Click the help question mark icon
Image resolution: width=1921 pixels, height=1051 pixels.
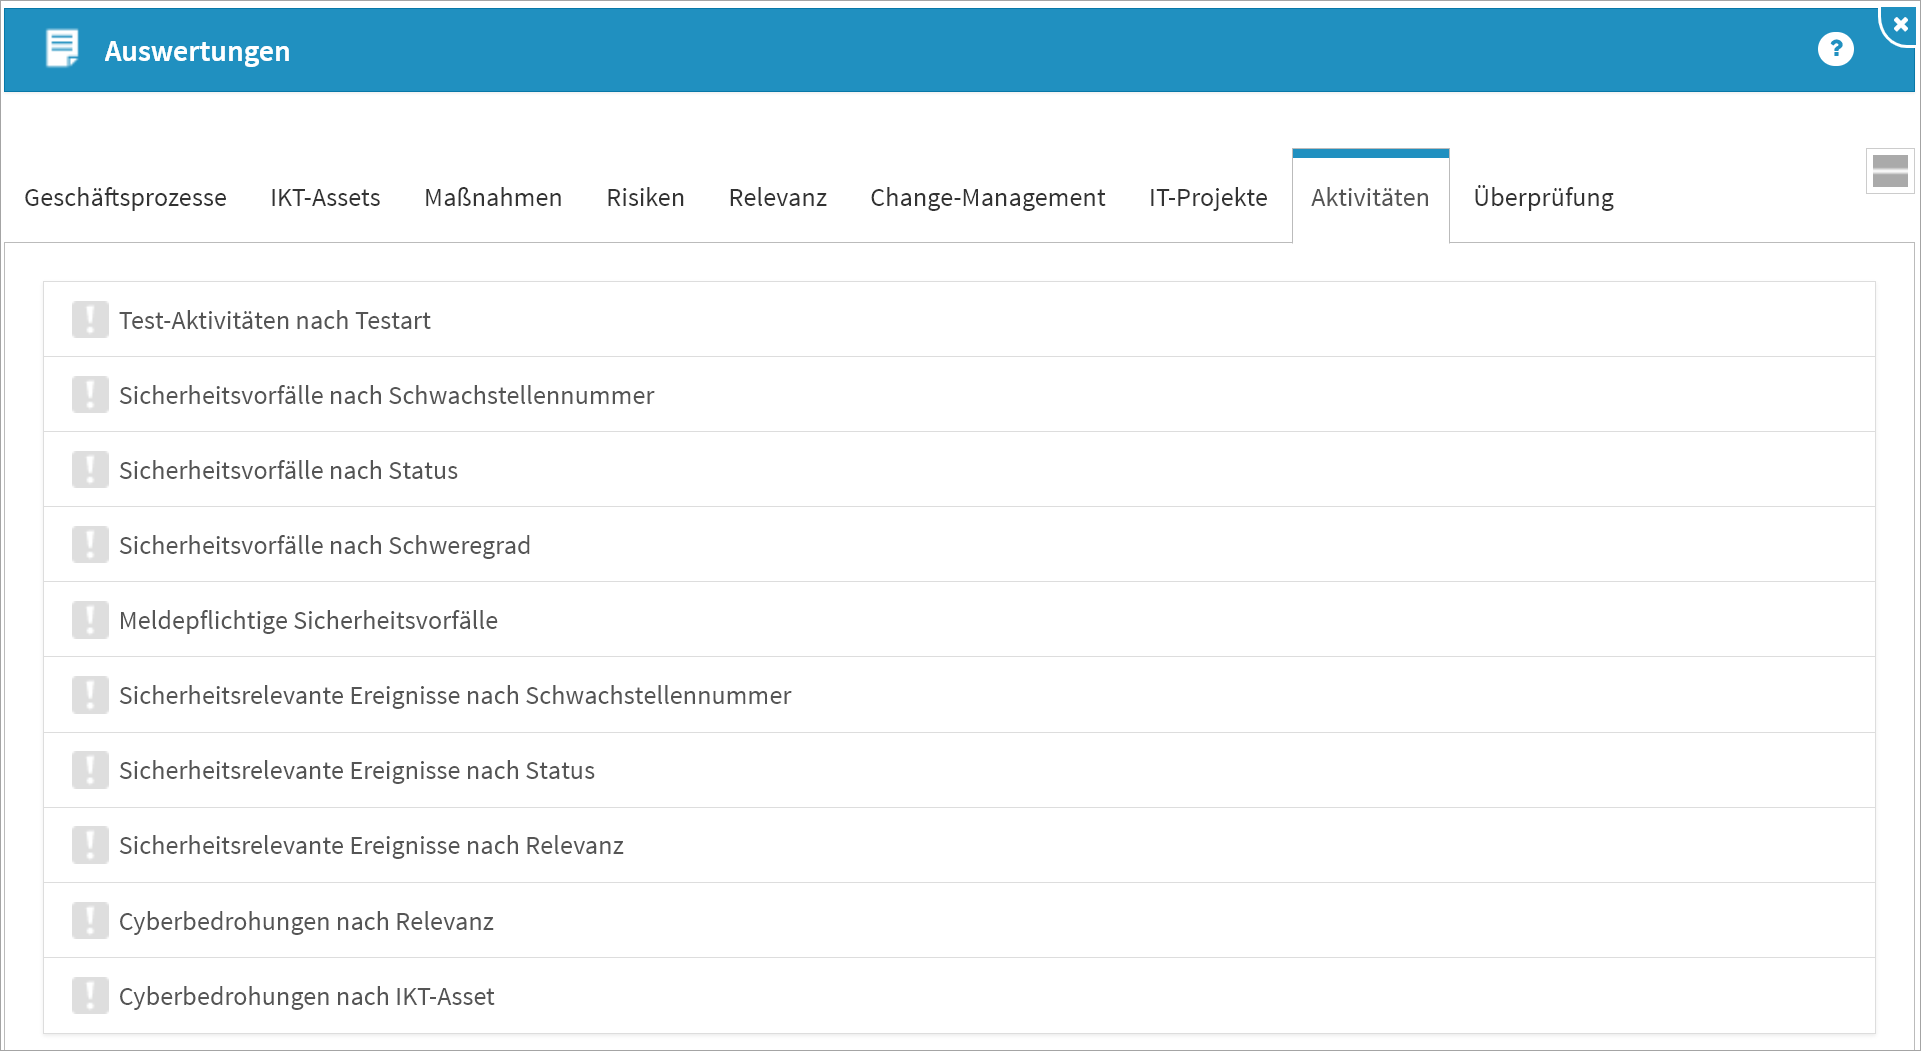1835,49
